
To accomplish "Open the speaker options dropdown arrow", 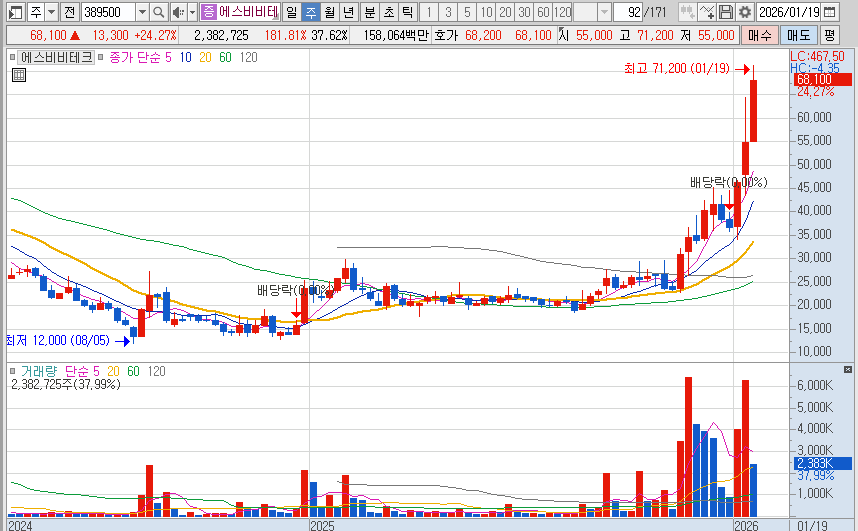I will (x=193, y=11).
